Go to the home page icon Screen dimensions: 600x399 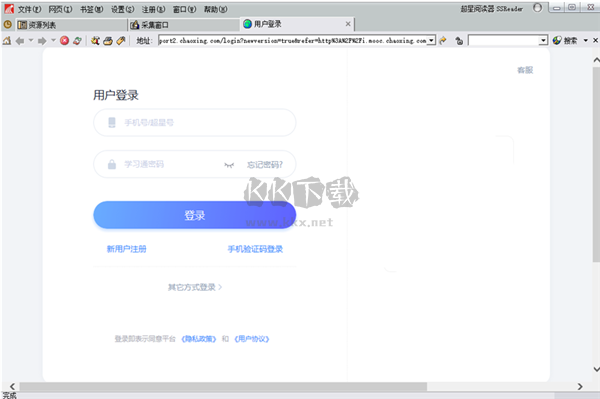point(7,40)
